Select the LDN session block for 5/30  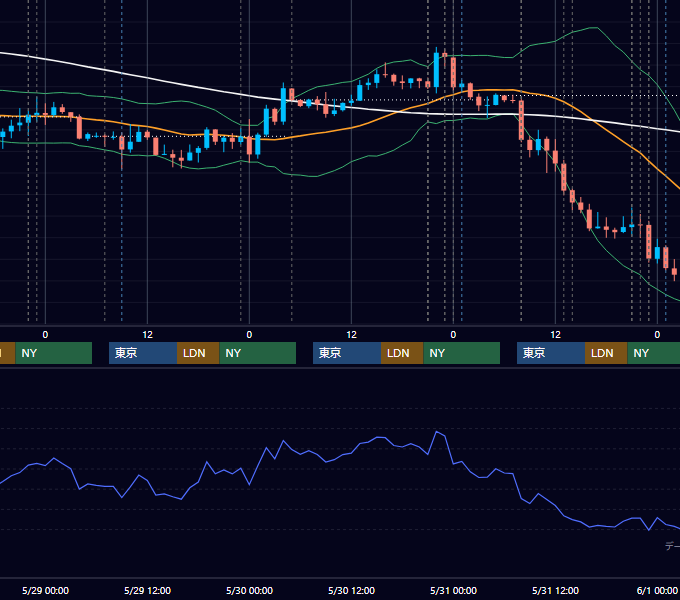[402, 353]
